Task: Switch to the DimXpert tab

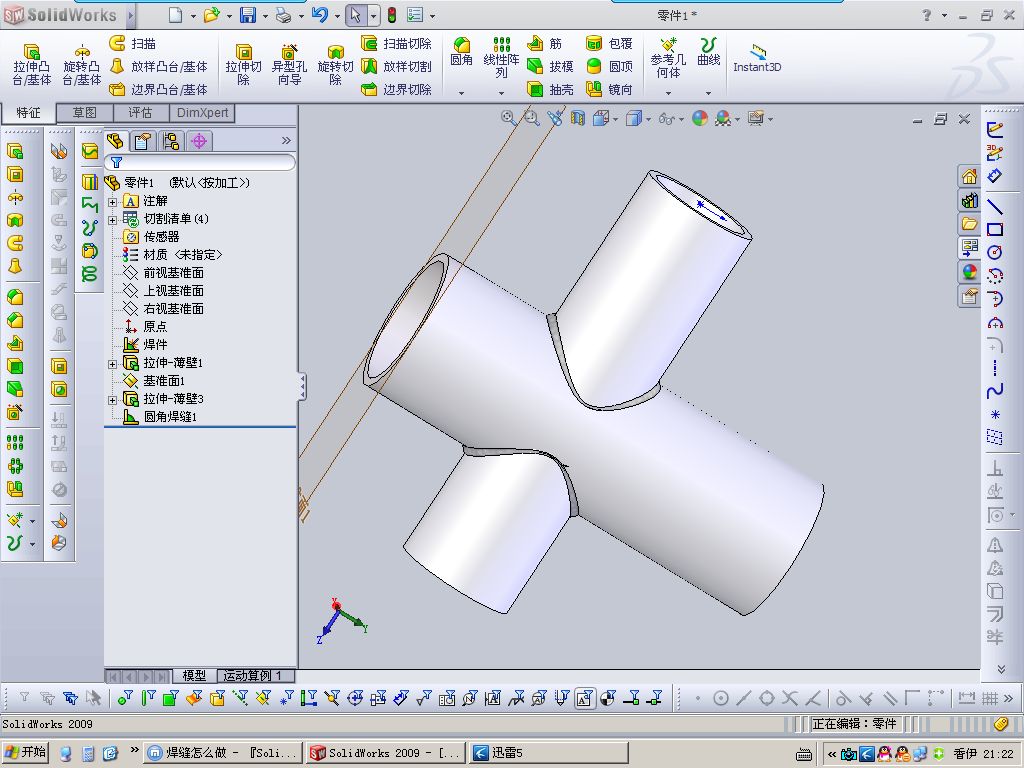Action: point(202,113)
